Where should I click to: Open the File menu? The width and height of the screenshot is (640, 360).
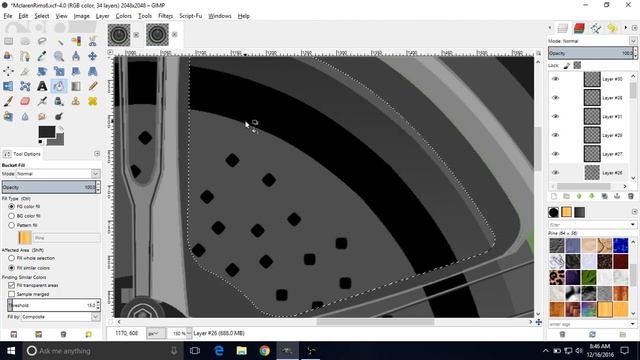pyautogui.click(x=8, y=16)
